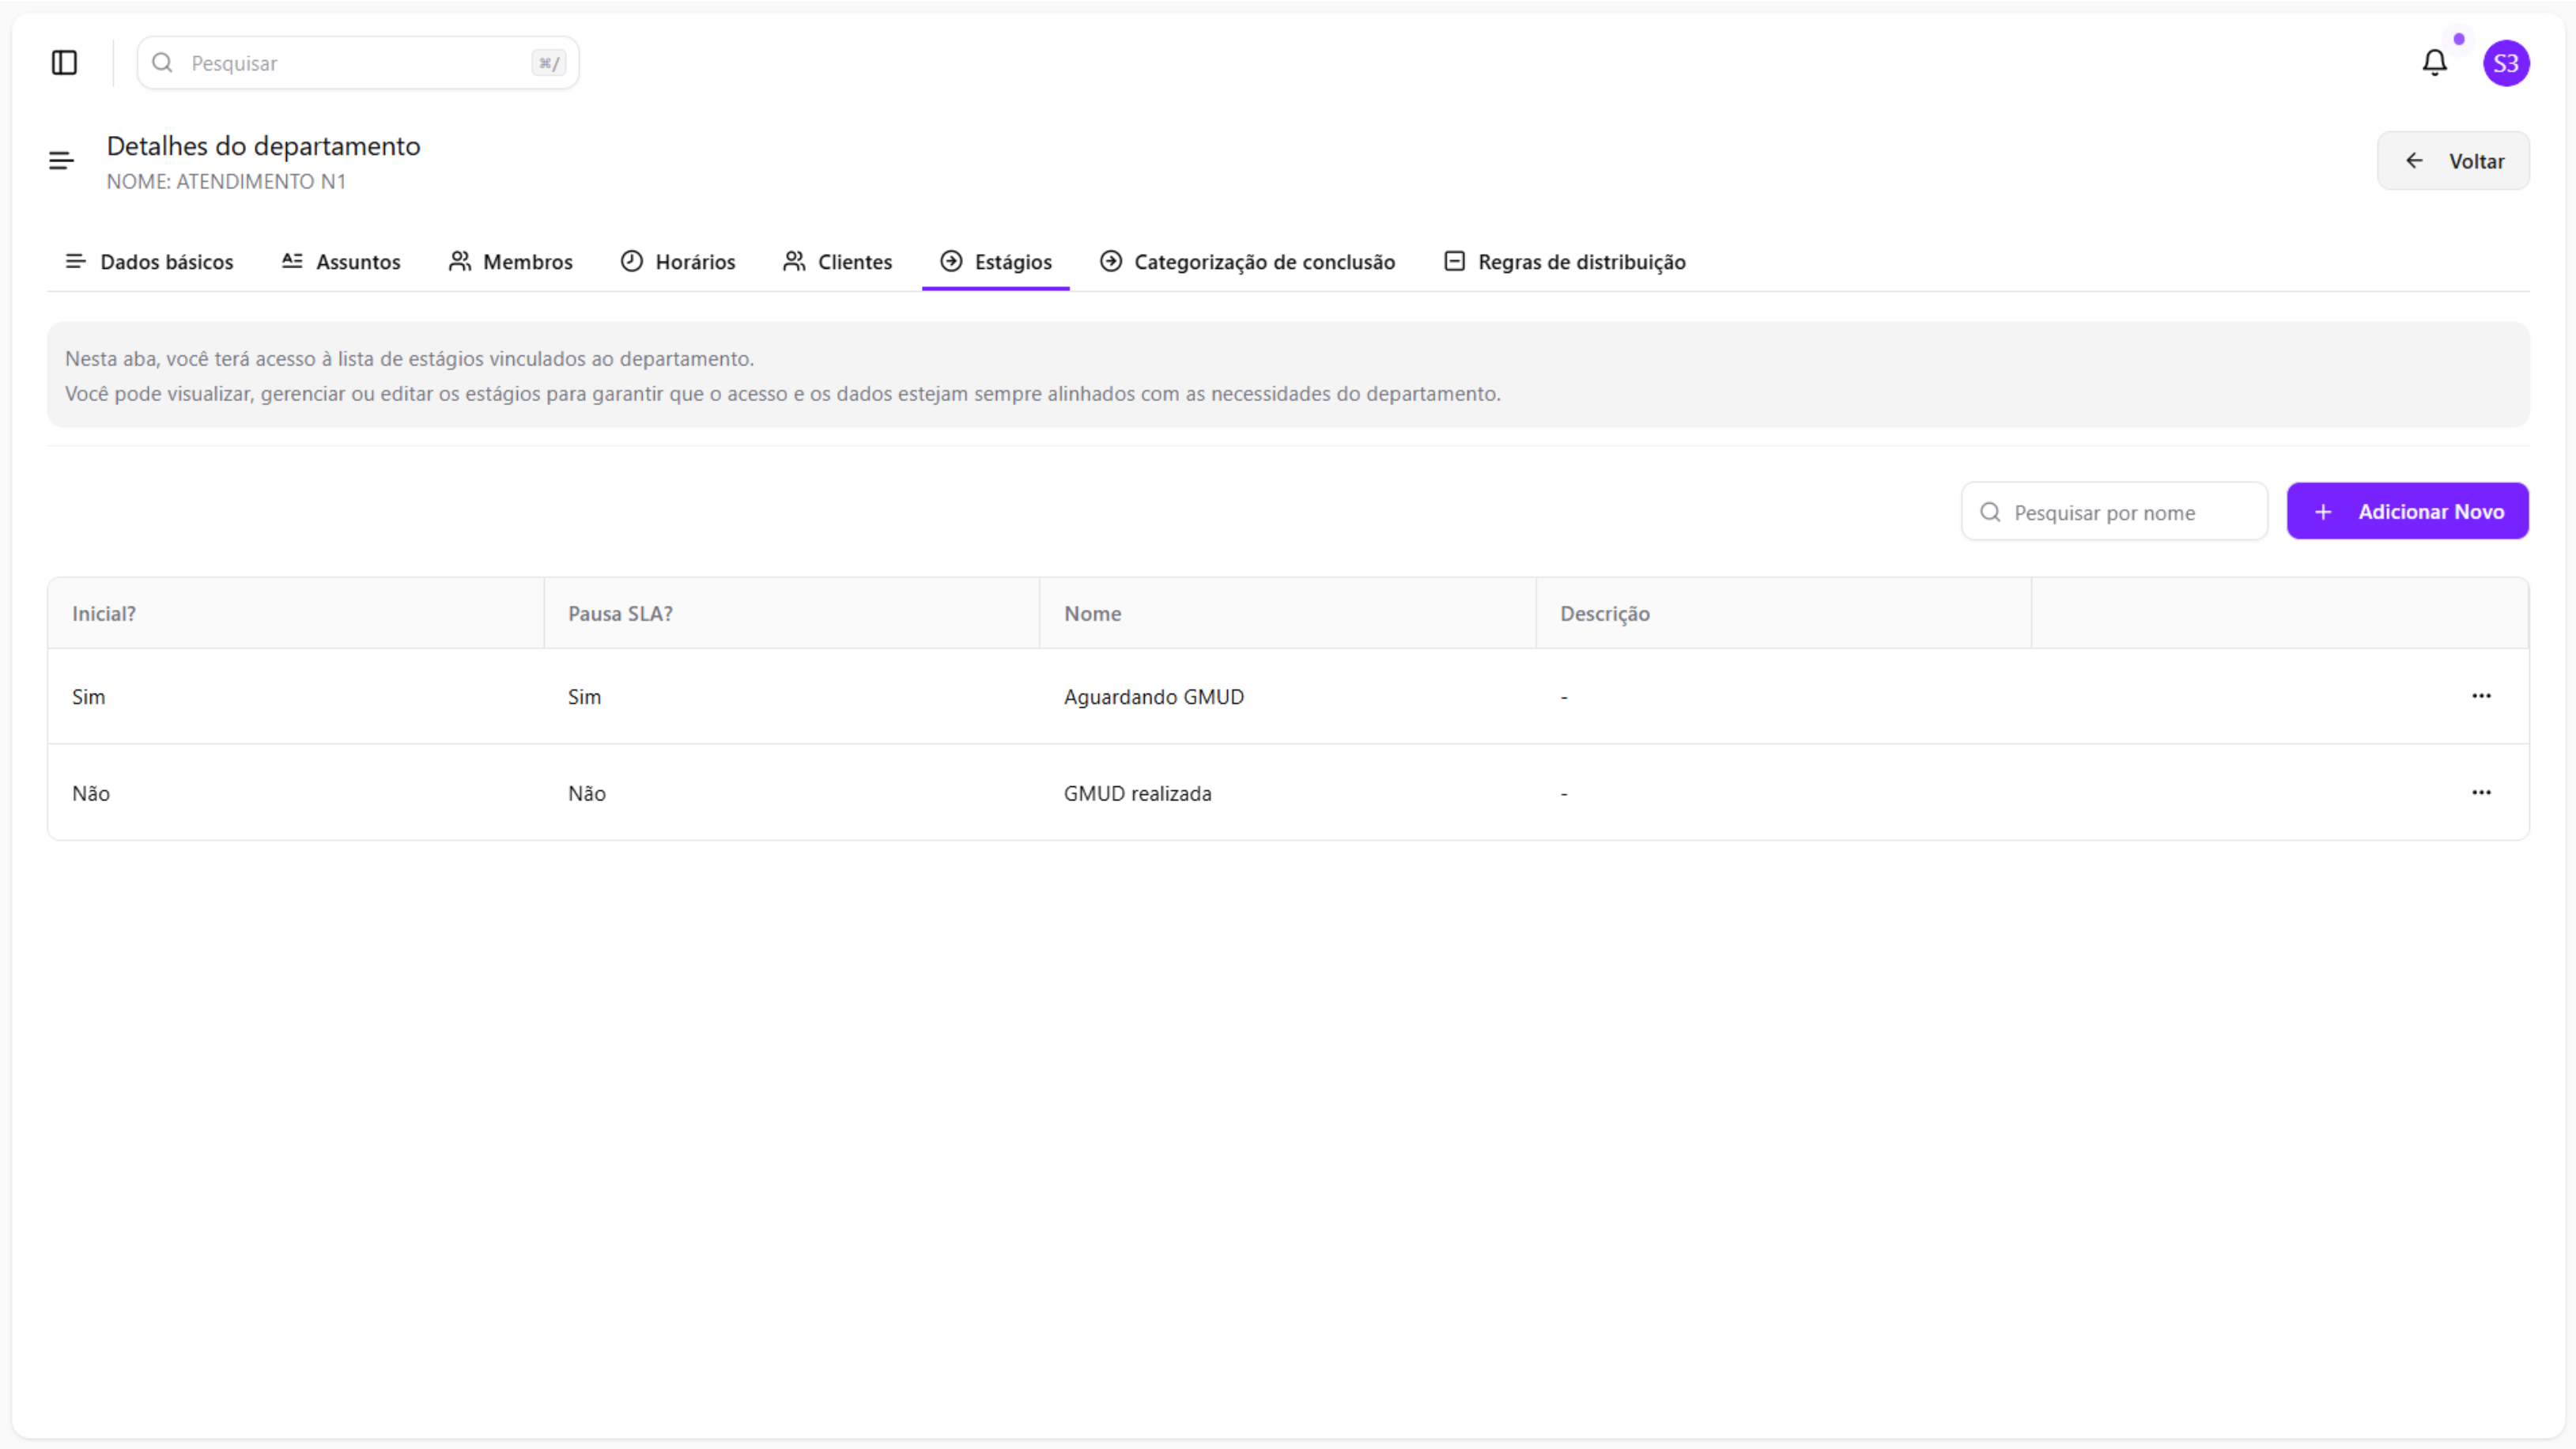The image size is (2576, 1449).
Task: Click the Adicionar Novo button
Action: (2407, 512)
